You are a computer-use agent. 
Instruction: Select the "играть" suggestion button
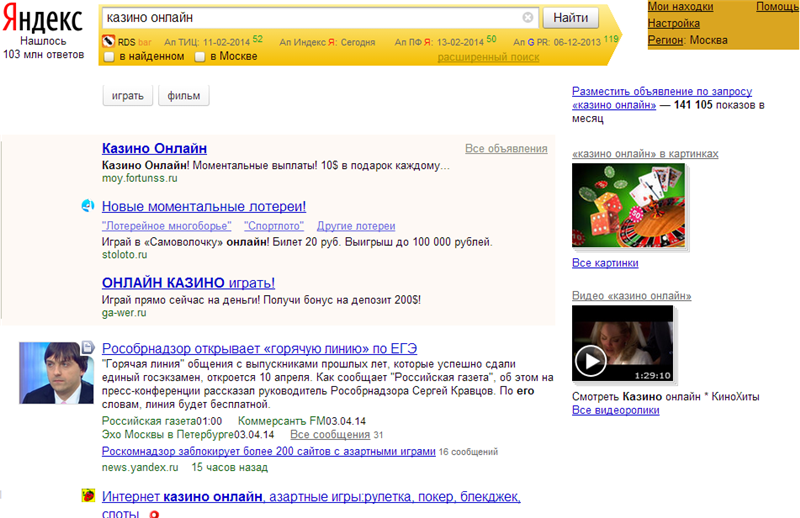128,95
